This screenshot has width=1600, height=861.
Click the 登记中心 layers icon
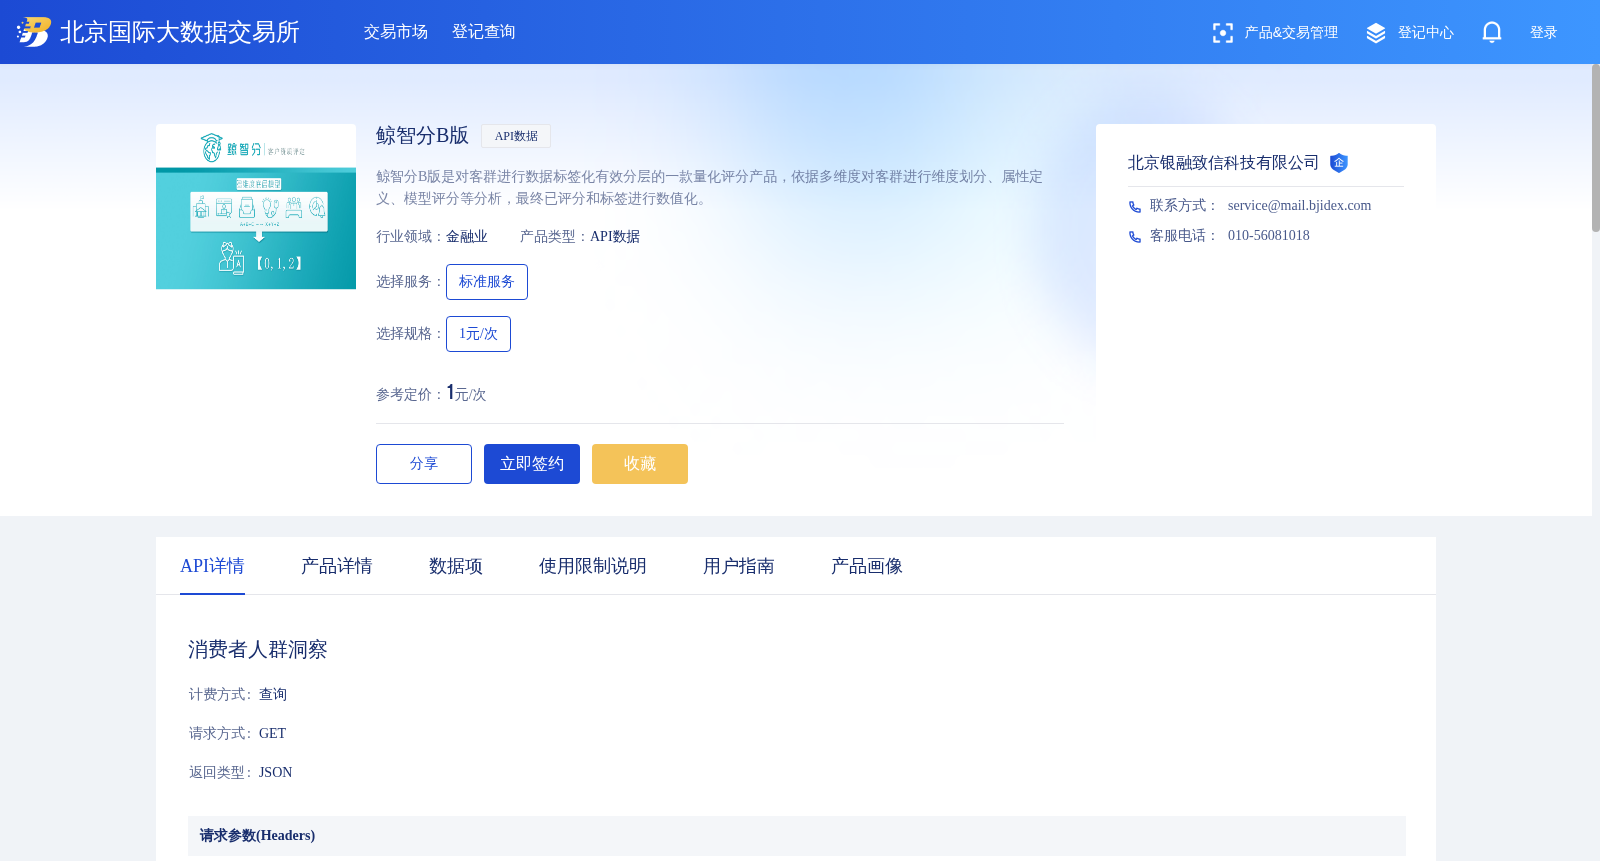pos(1376,33)
